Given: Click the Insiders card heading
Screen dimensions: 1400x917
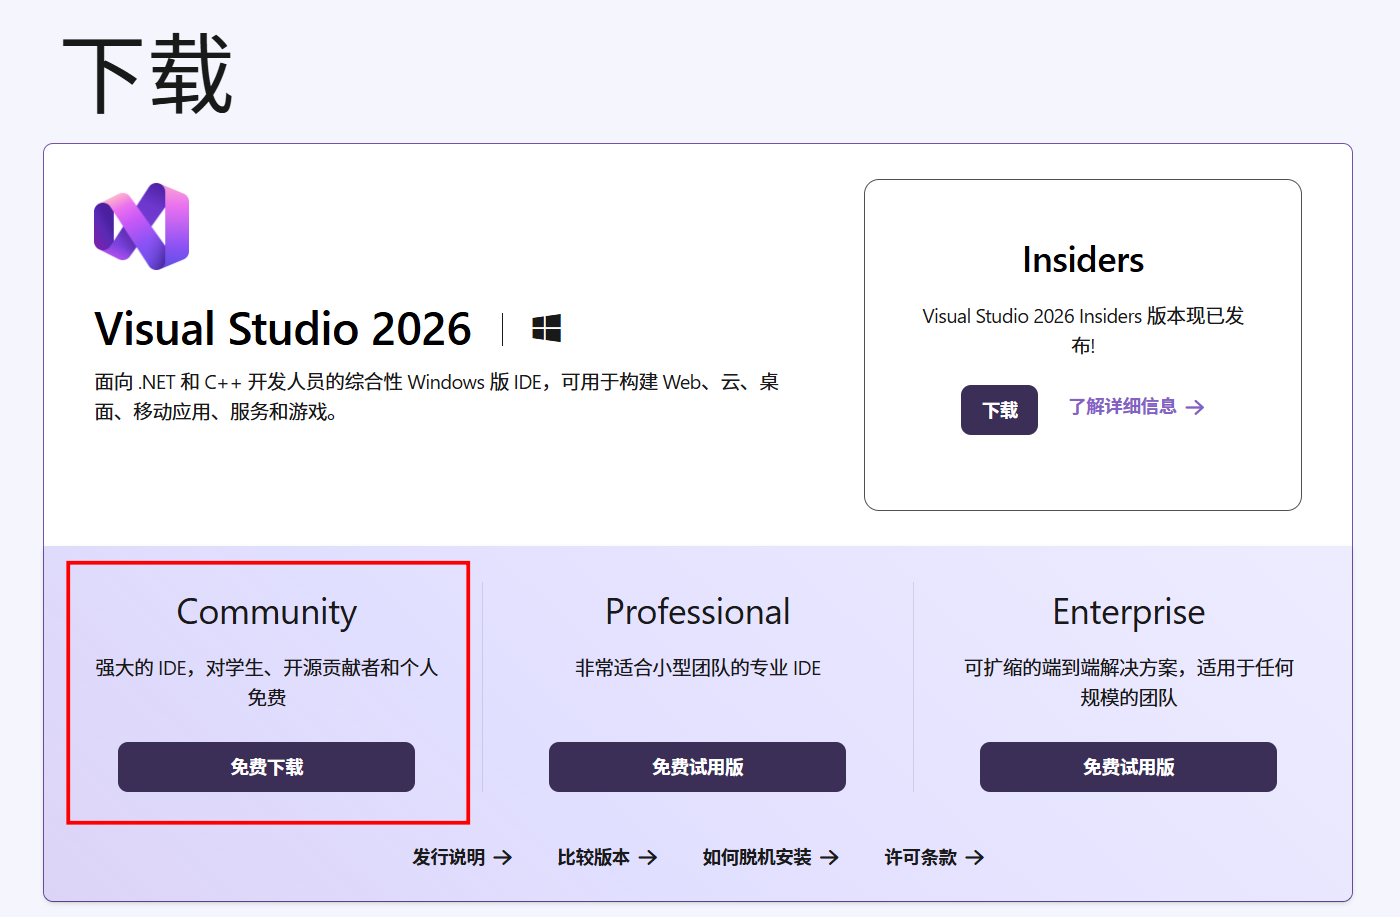Looking at the screenshot, I should [1083, 260].
